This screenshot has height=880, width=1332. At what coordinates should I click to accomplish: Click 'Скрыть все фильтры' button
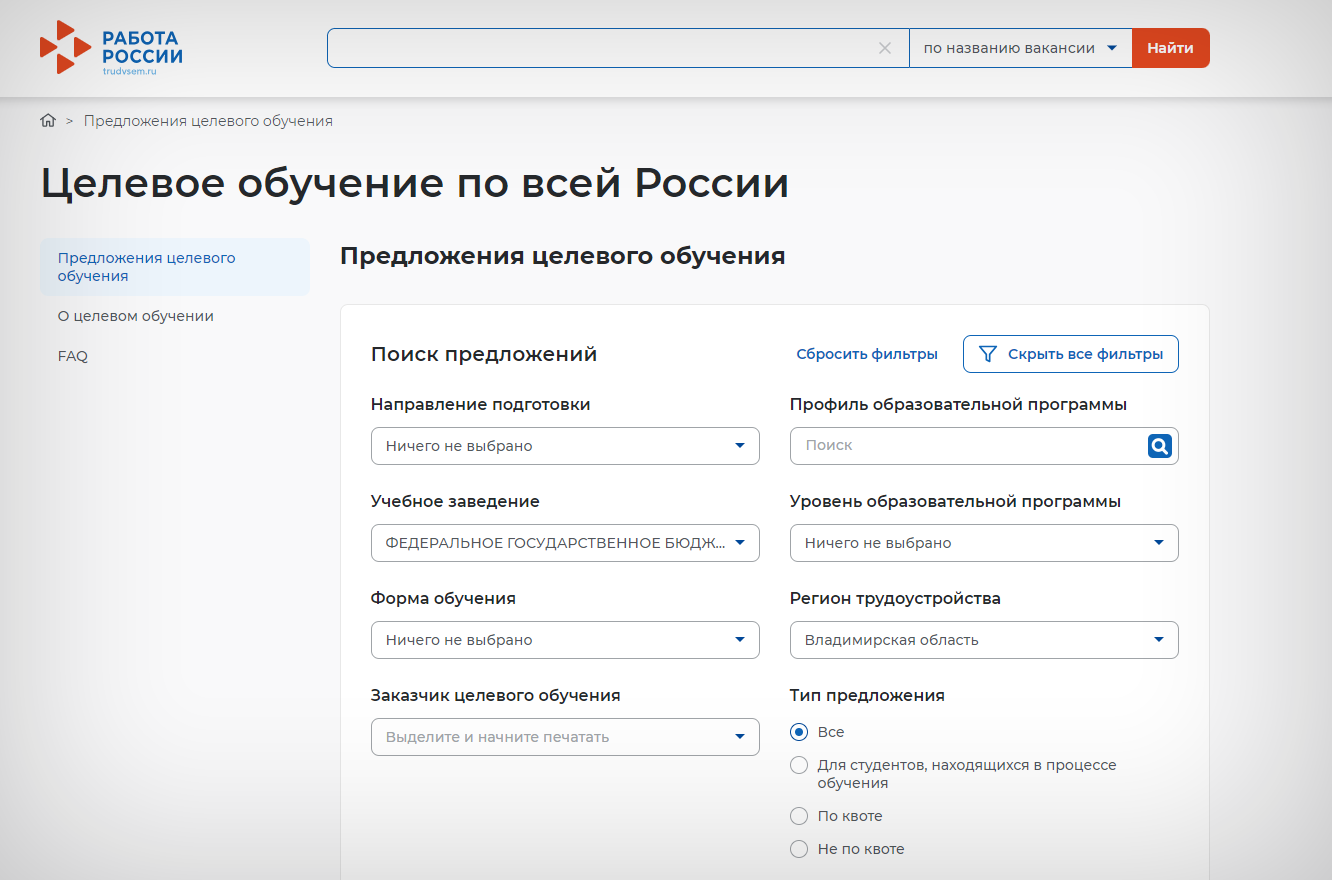[x=1070, y=354]
